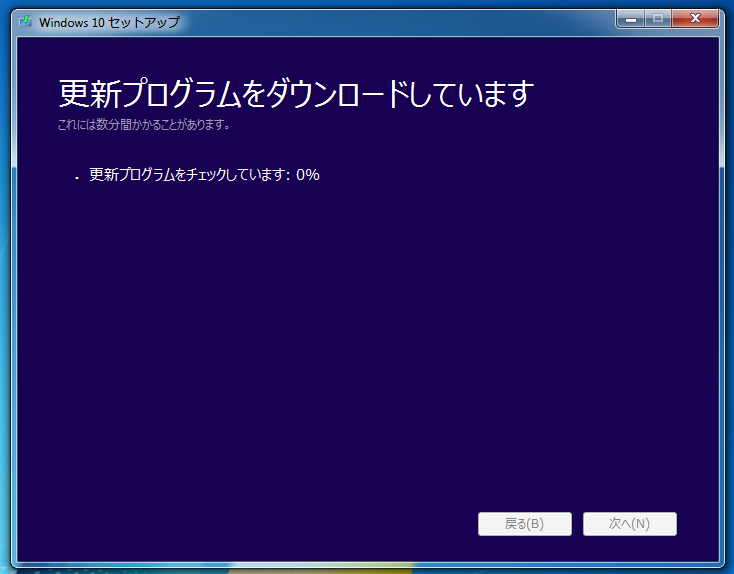
Task: Click the heading 更新プログラムをダウンロードしています
Action: tap(296, 94)
